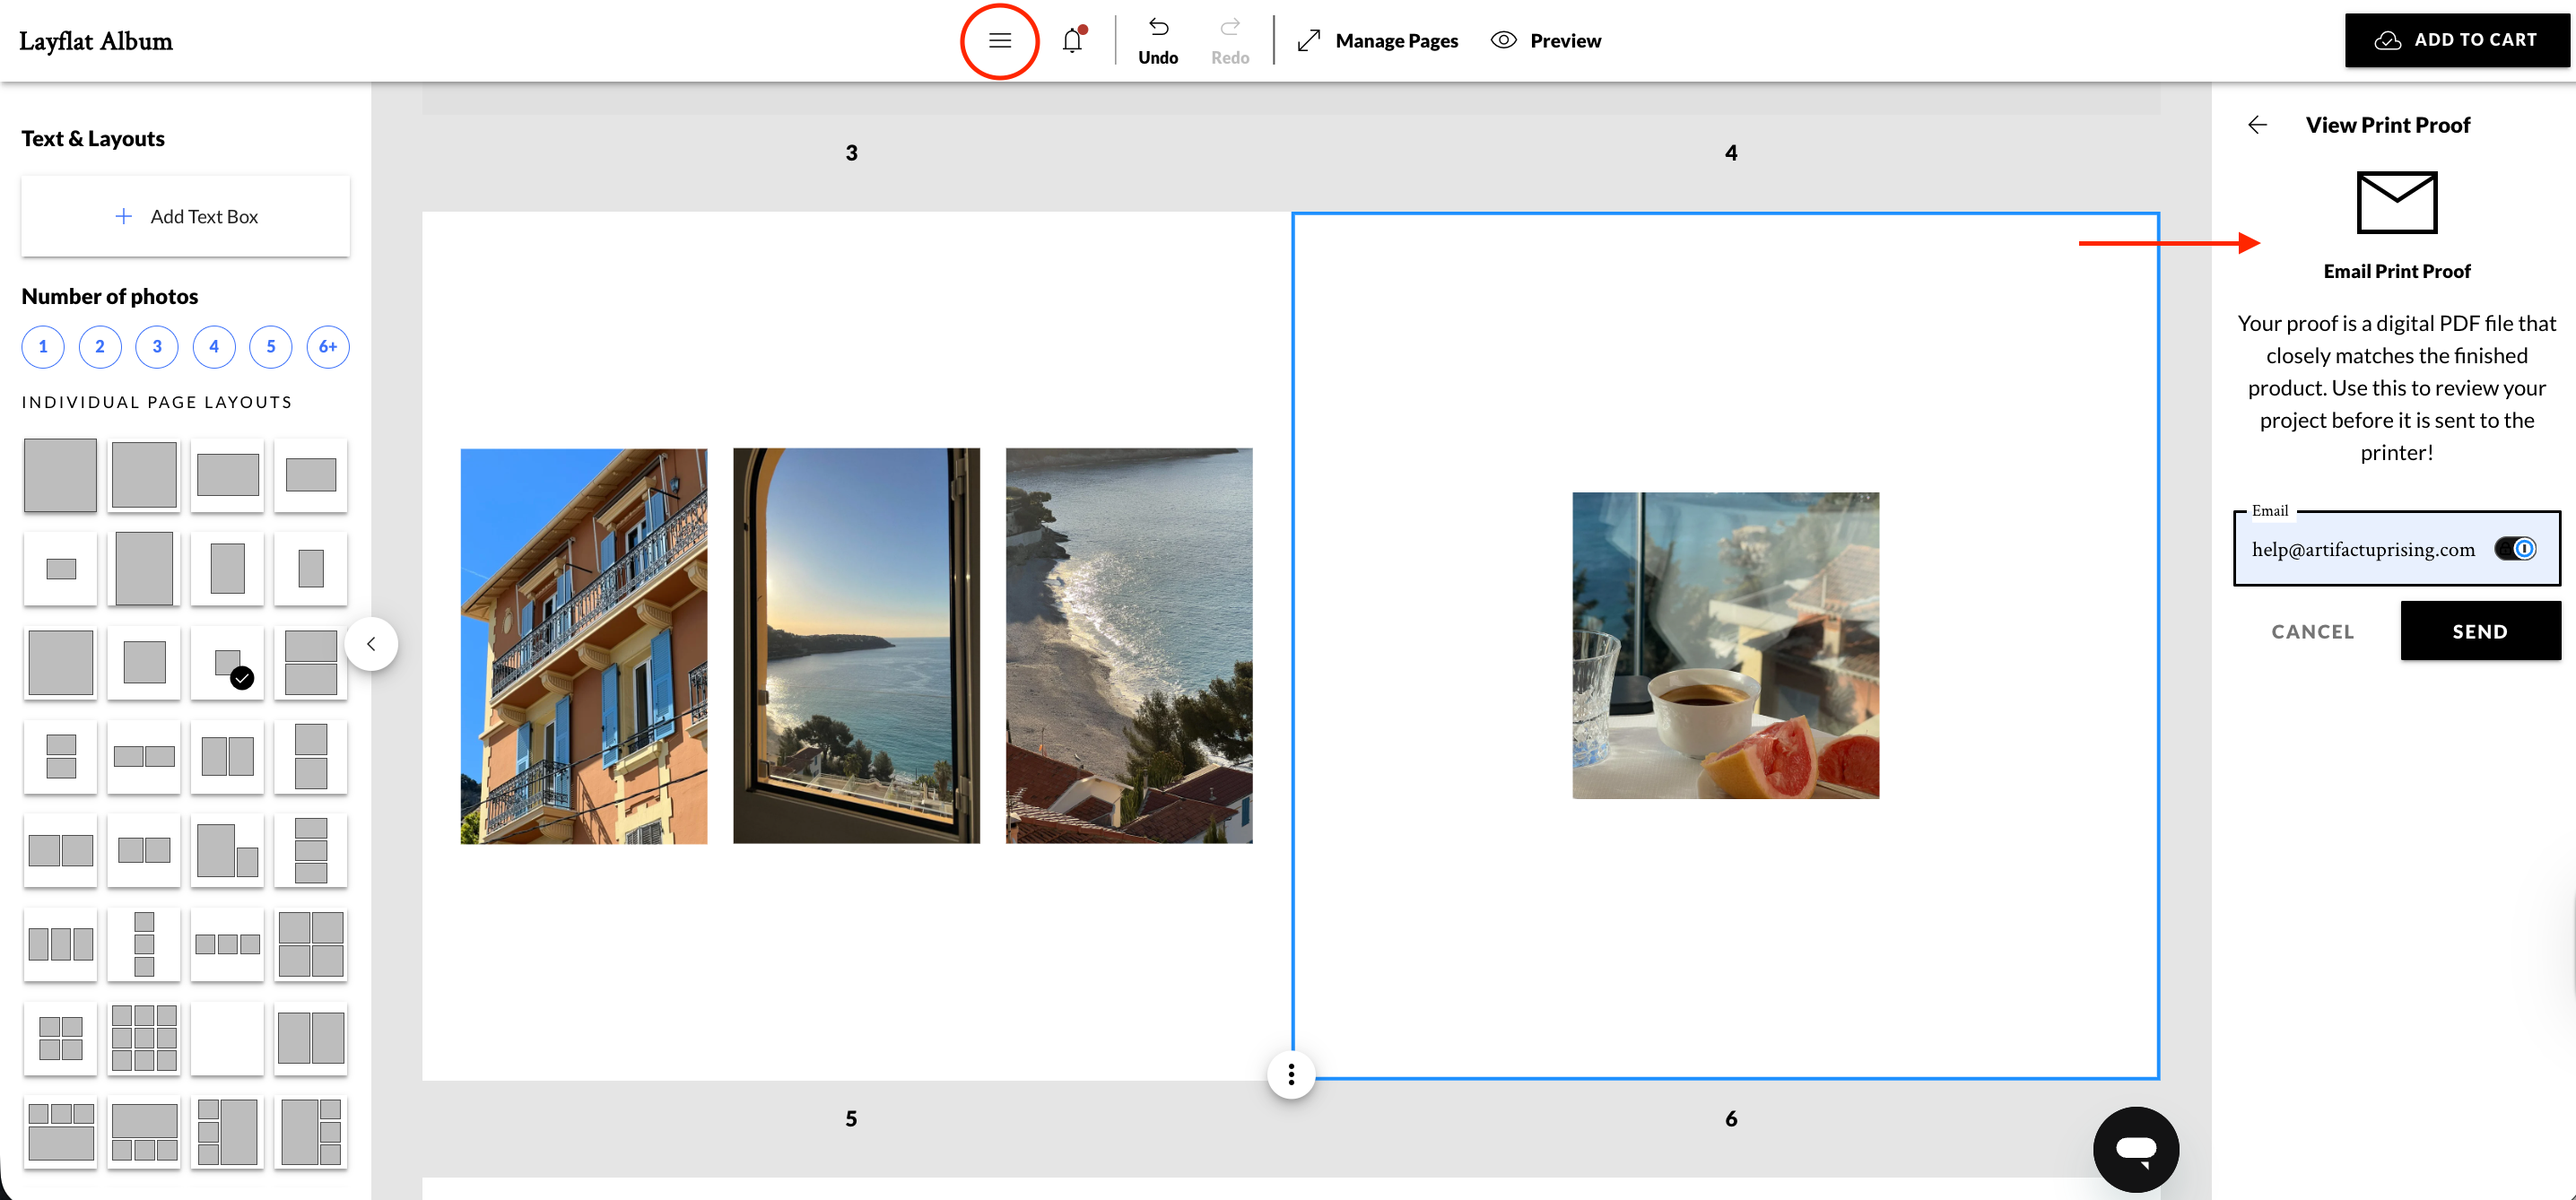Click the Undo arrow icon
The height and width of the screenshot is (1200, 2576).
[1158, 27]
